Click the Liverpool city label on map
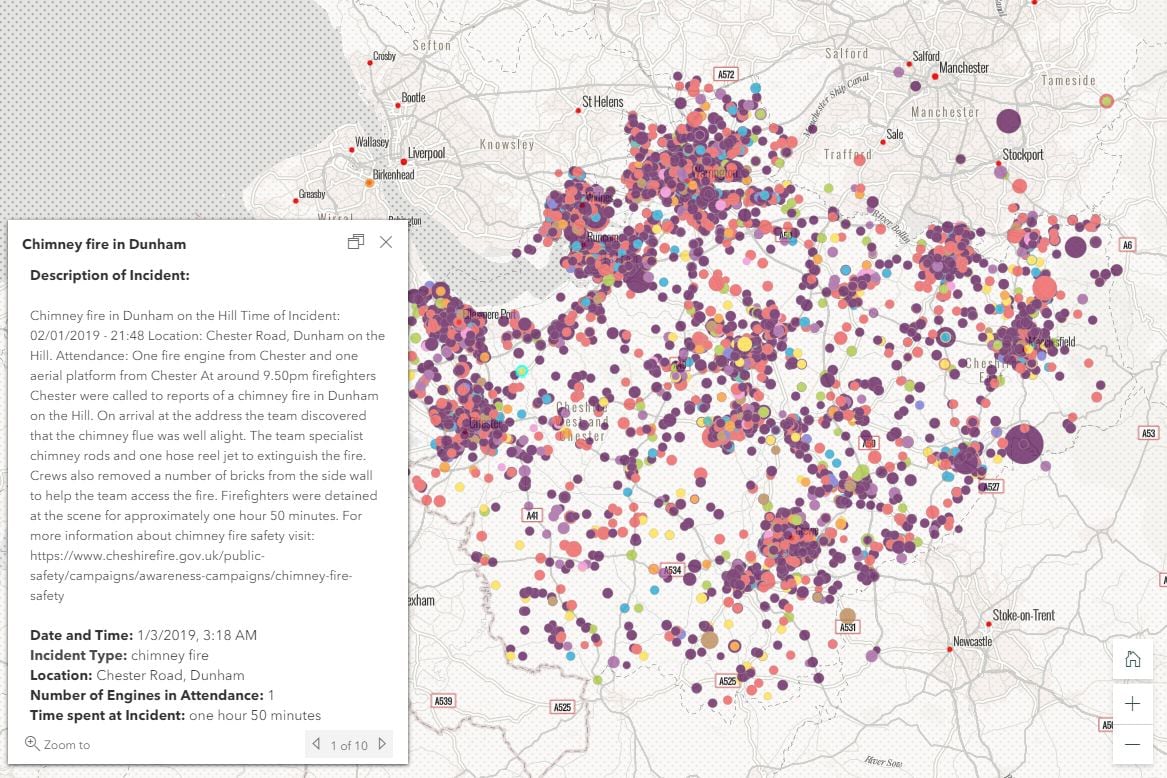This screenshot has width=1167, height=778. (x=426, y=153)
